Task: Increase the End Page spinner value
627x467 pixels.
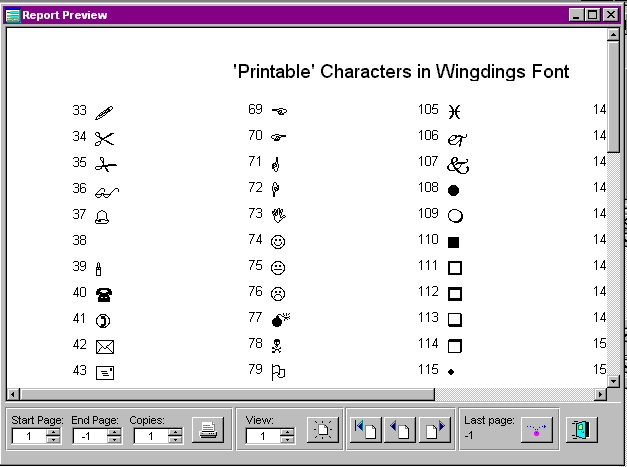Action: (x=114, y=432)
